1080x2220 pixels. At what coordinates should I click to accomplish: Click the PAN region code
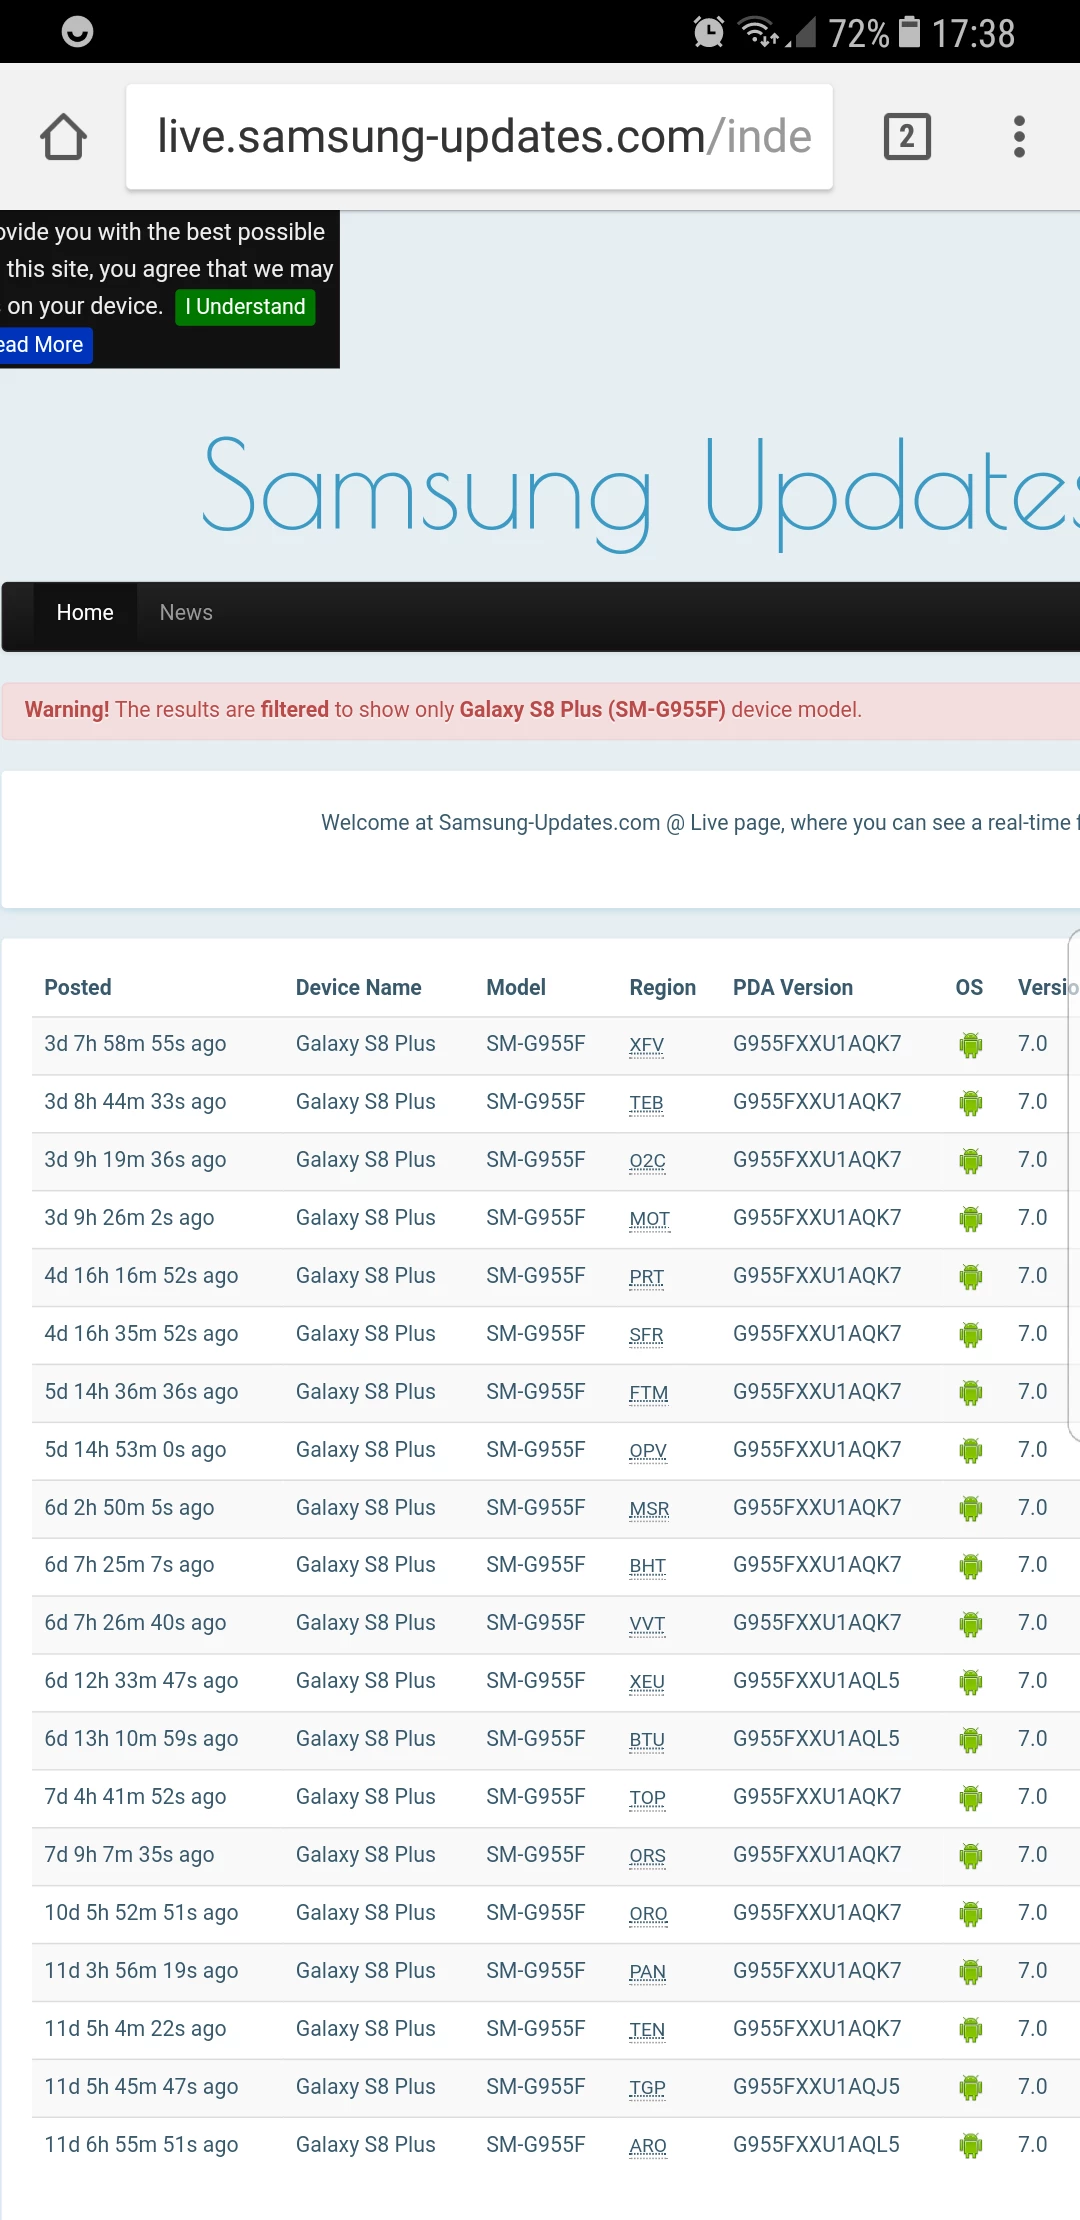click(647, 1972)
